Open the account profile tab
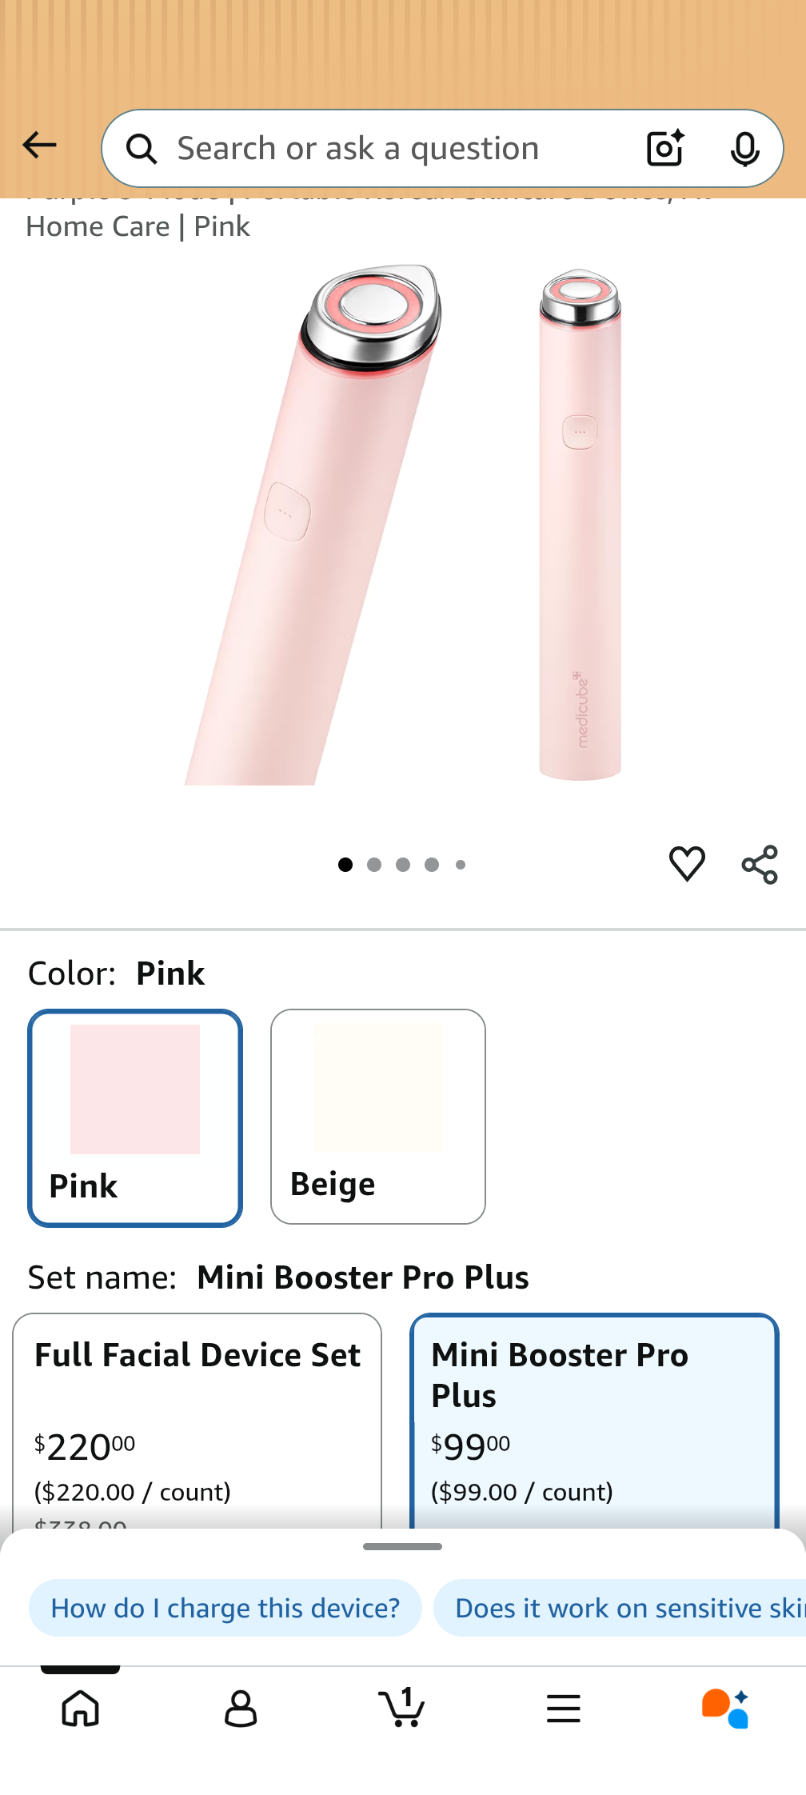The width and height of the screenshot is (806, 1795). tap(241, 1709)
